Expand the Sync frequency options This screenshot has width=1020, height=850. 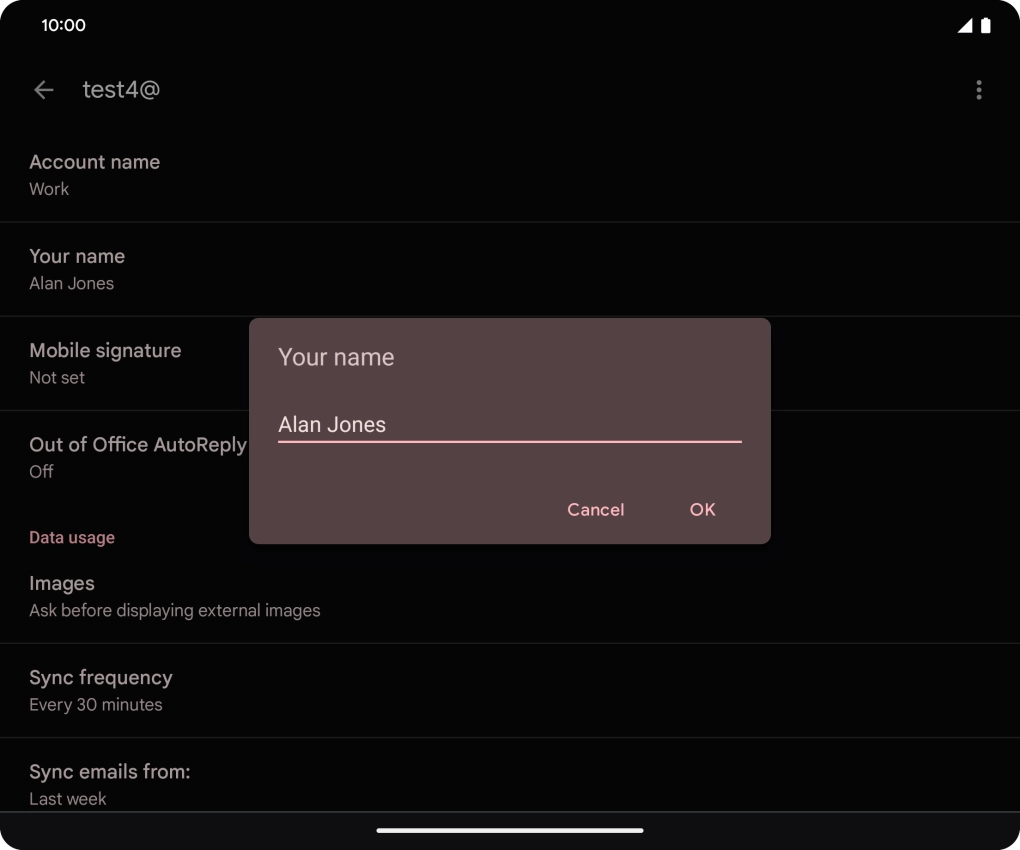(100, 690)
